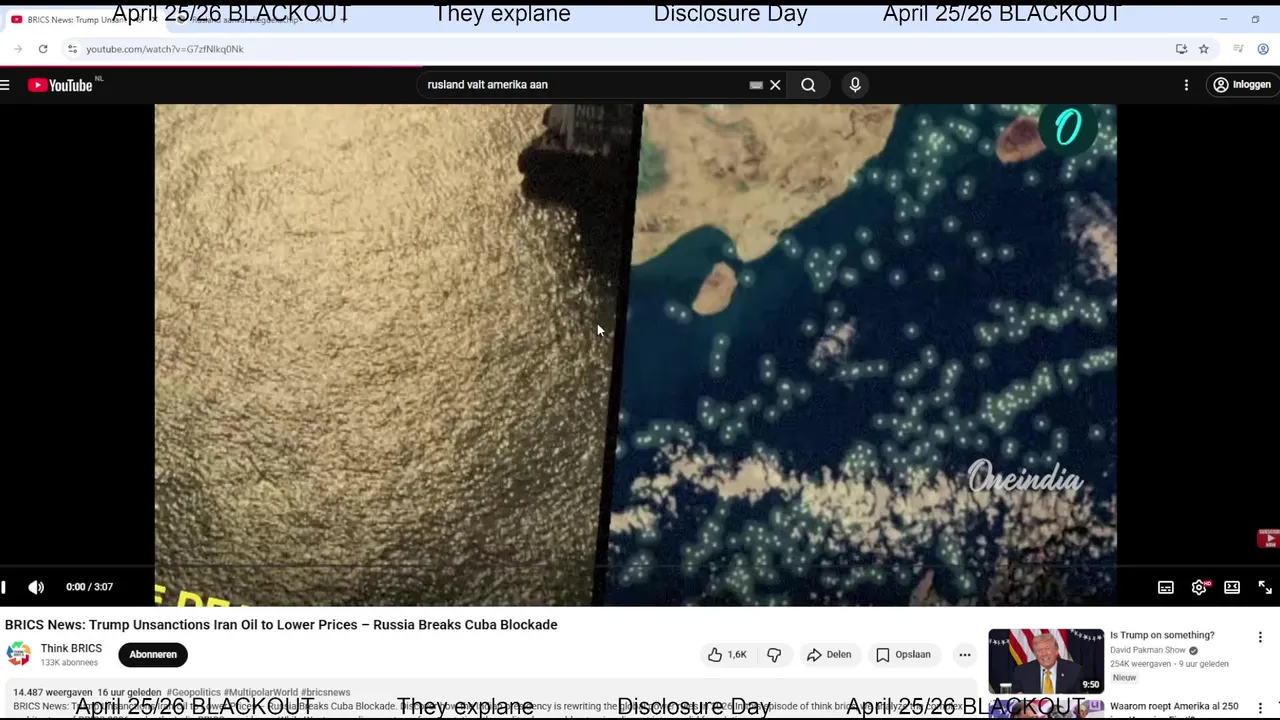Enter full screen on the video
Screen dimensions: 1280x720
pyautogui.click(x=1265, y=587)
